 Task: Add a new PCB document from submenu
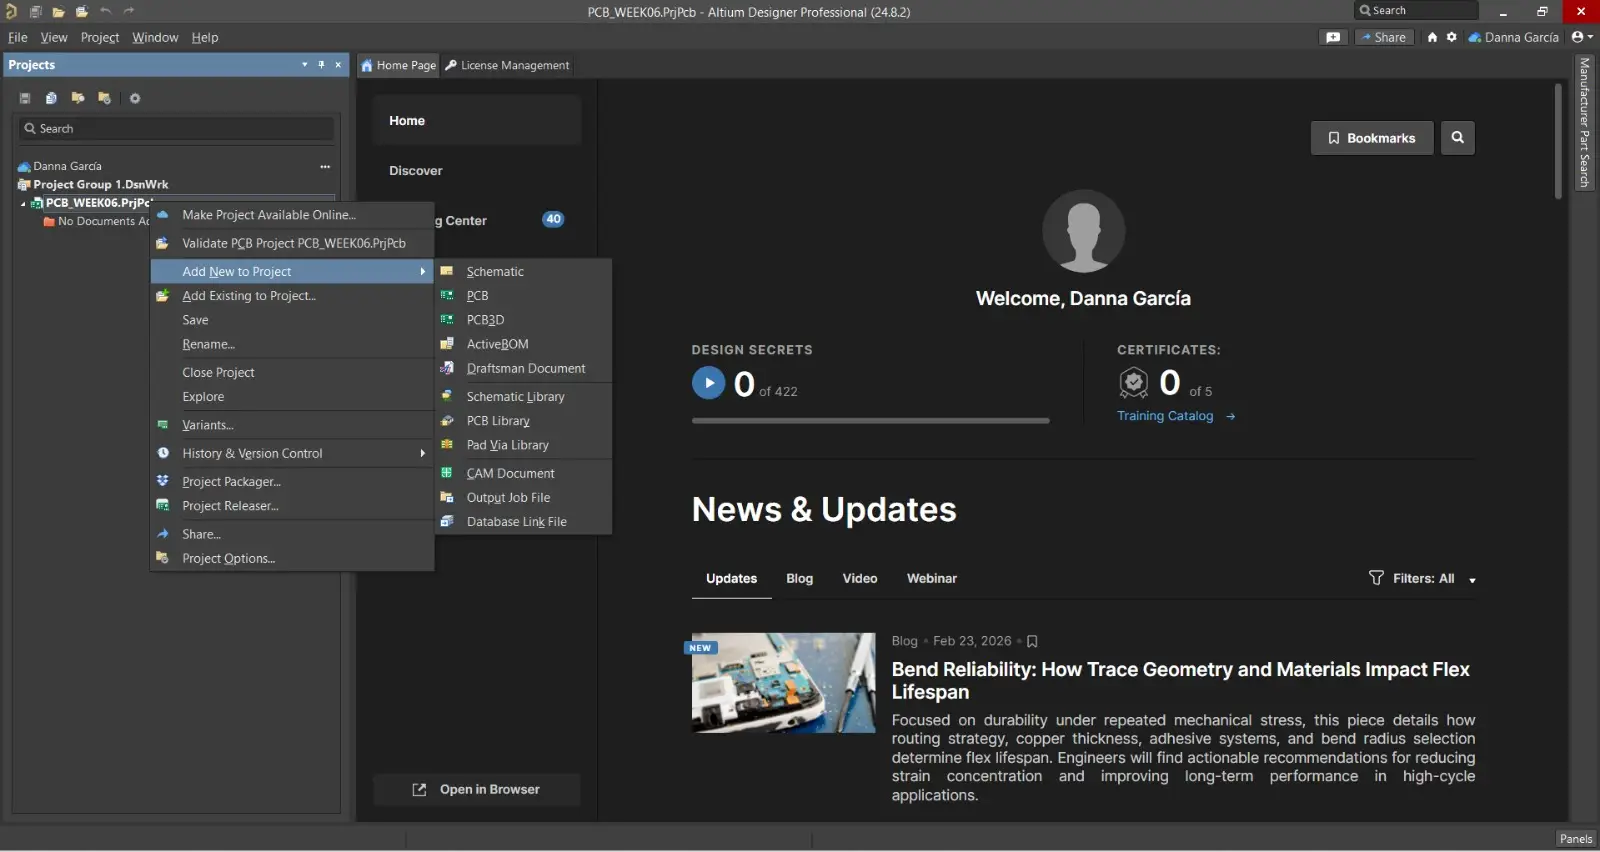coord(523,296)
